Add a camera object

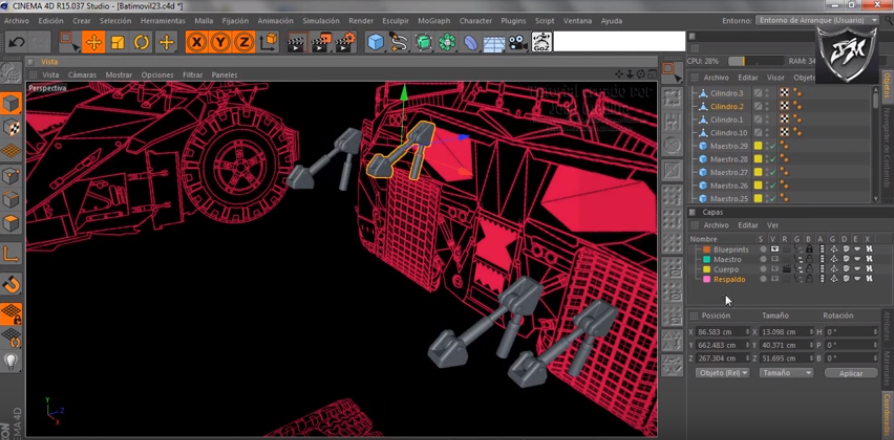pyautogui.click(x=518, y=43)
